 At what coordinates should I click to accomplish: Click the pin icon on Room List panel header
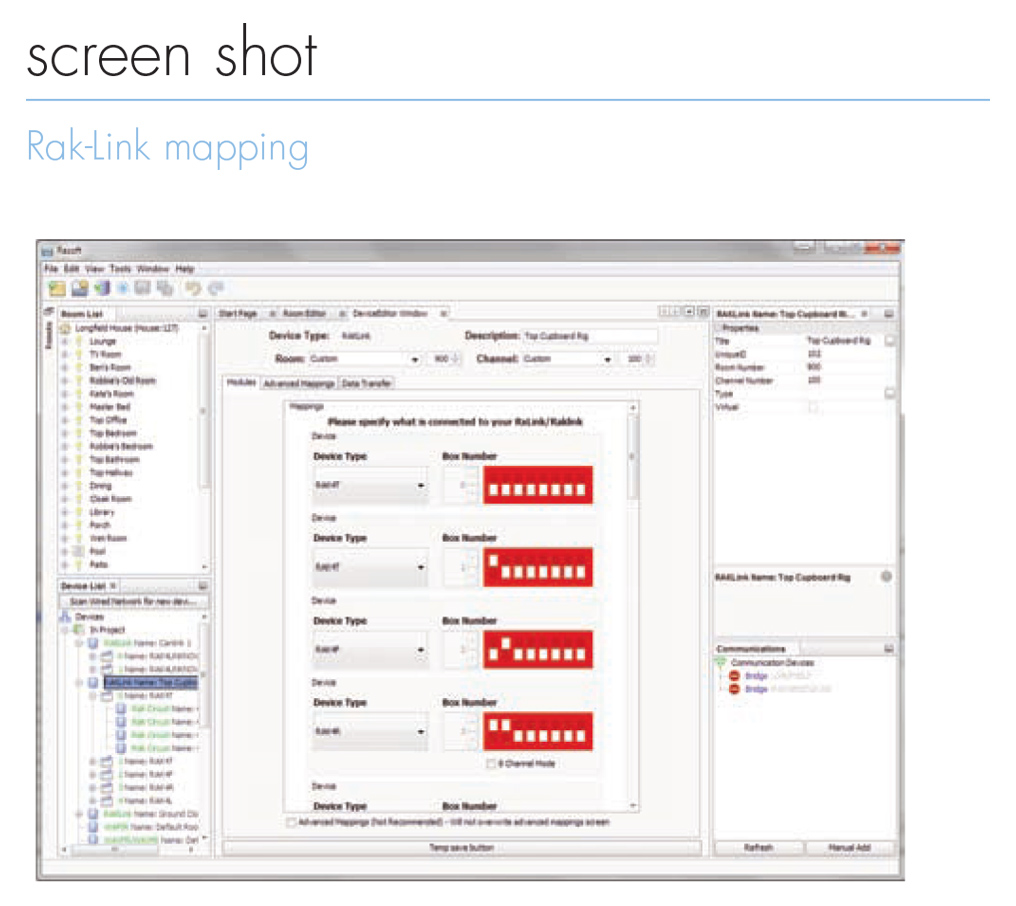[203, 314]
